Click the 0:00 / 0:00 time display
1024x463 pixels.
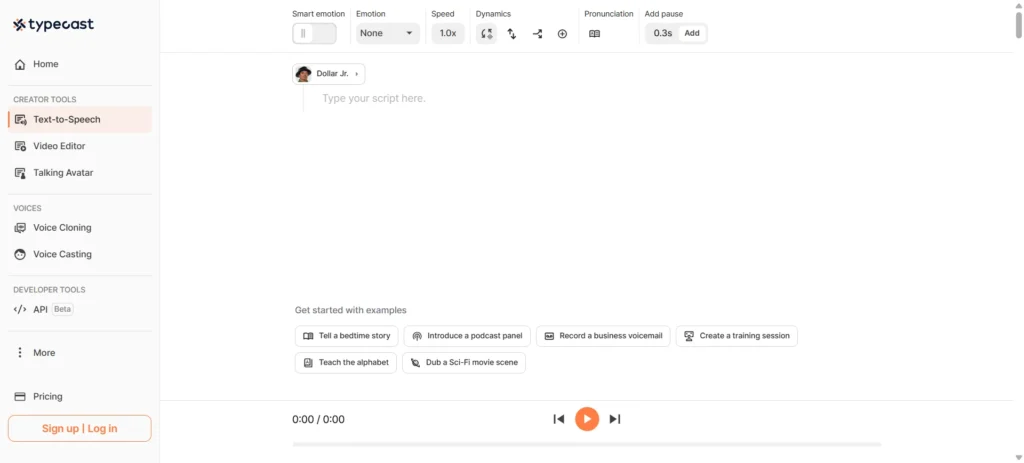point(319,419)
